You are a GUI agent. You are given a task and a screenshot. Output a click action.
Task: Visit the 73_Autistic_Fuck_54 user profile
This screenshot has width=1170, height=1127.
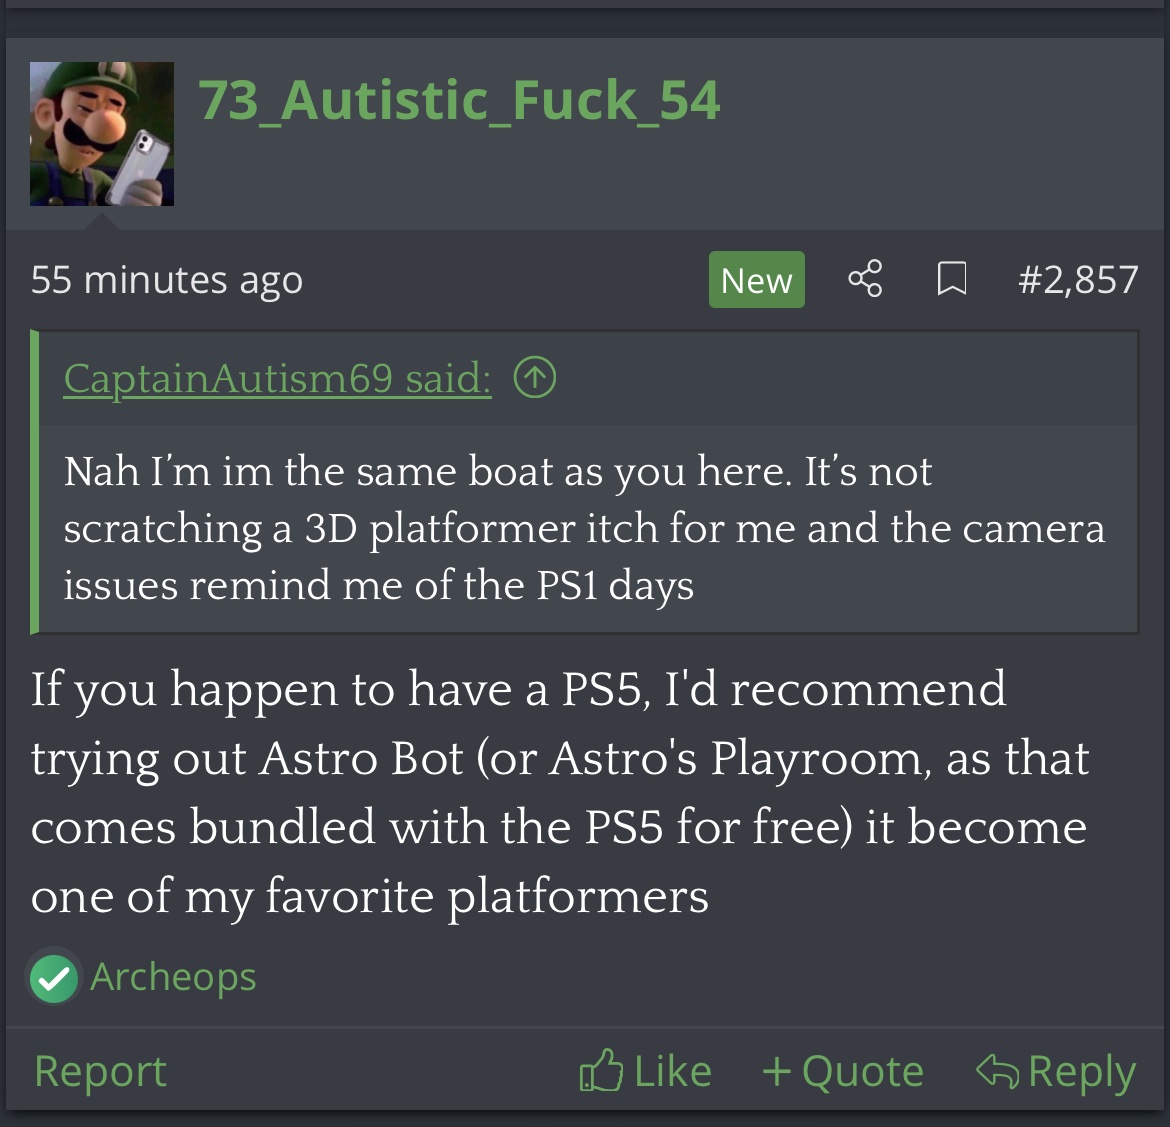[459, 100]
